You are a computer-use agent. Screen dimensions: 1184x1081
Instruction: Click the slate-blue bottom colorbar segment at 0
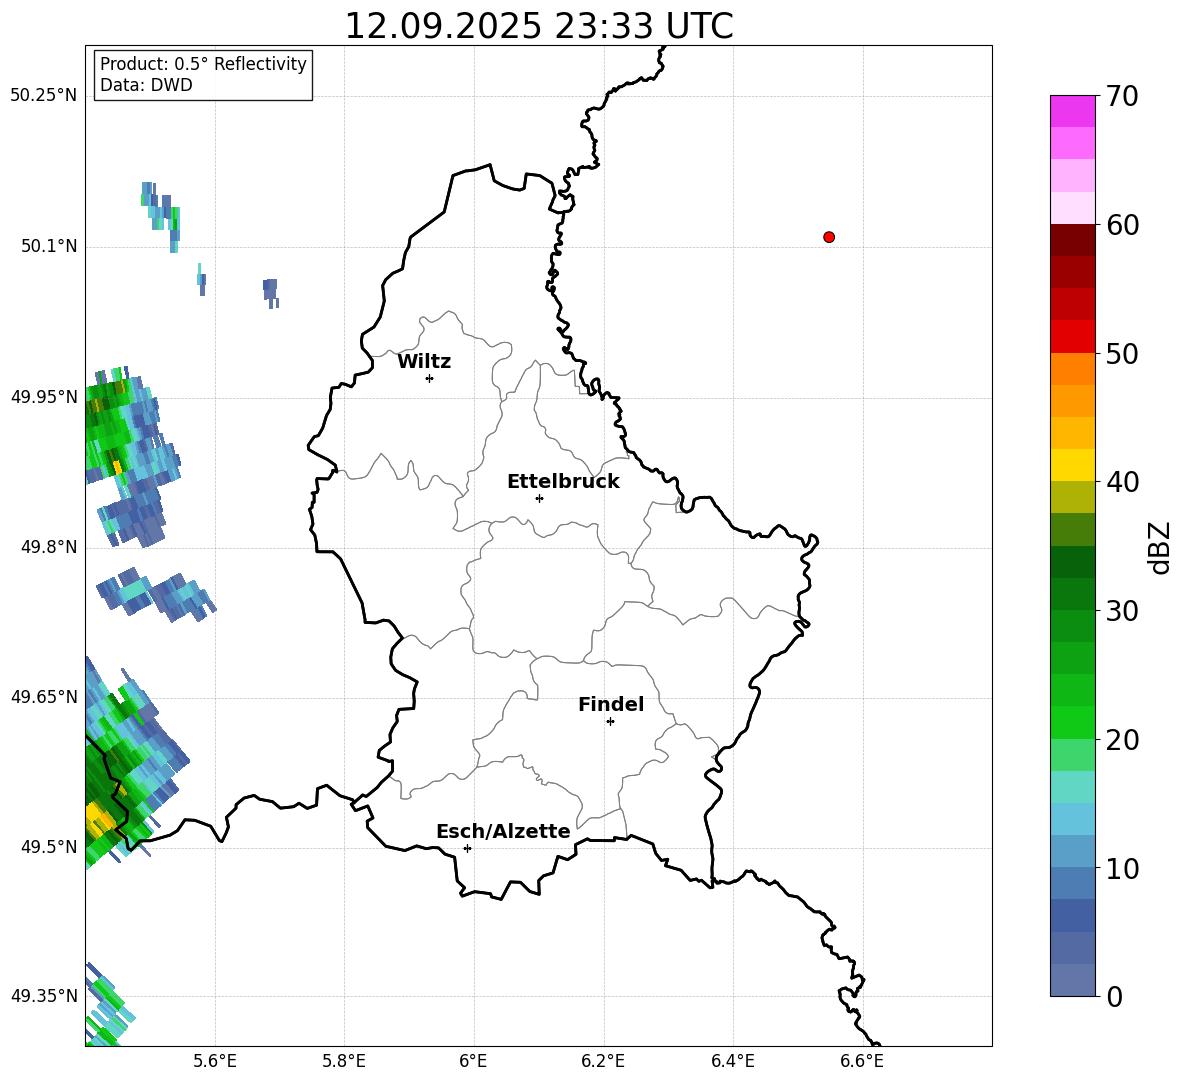pyautogui.click(x=1072, y=980)
